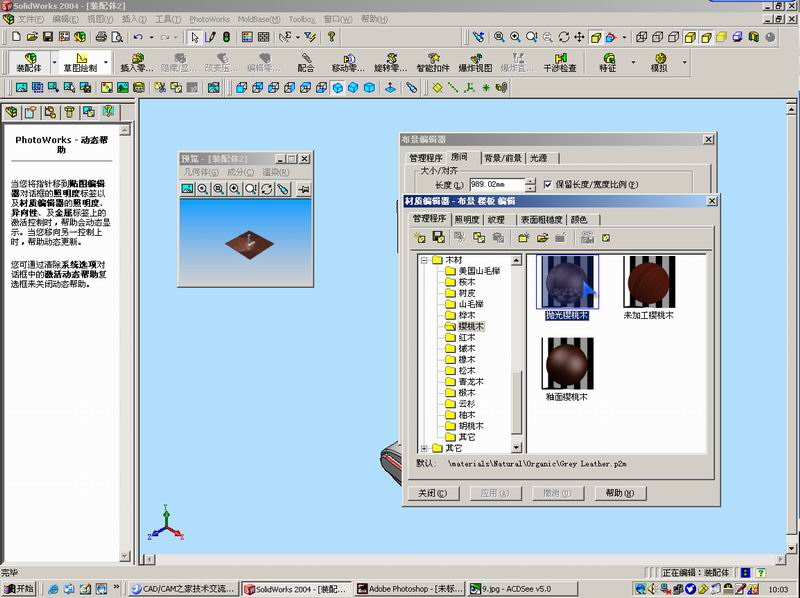Click the Rotate View icon in the view toolbar

(x=564, y=37)
